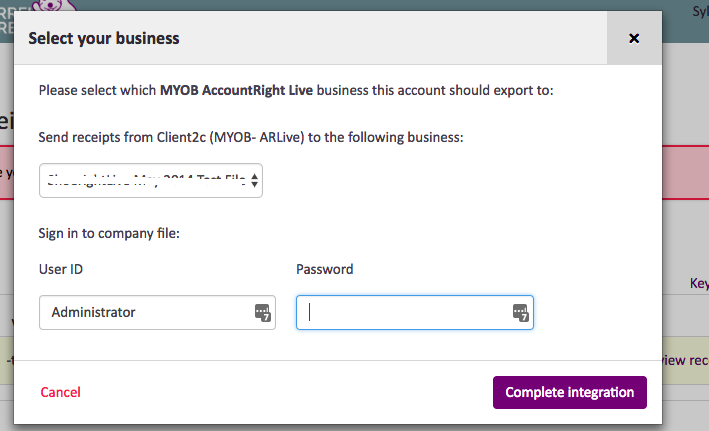The width and height of the screenshot is (709, 431).
Task: Cancel the integration setup
Action: [61, 392]
